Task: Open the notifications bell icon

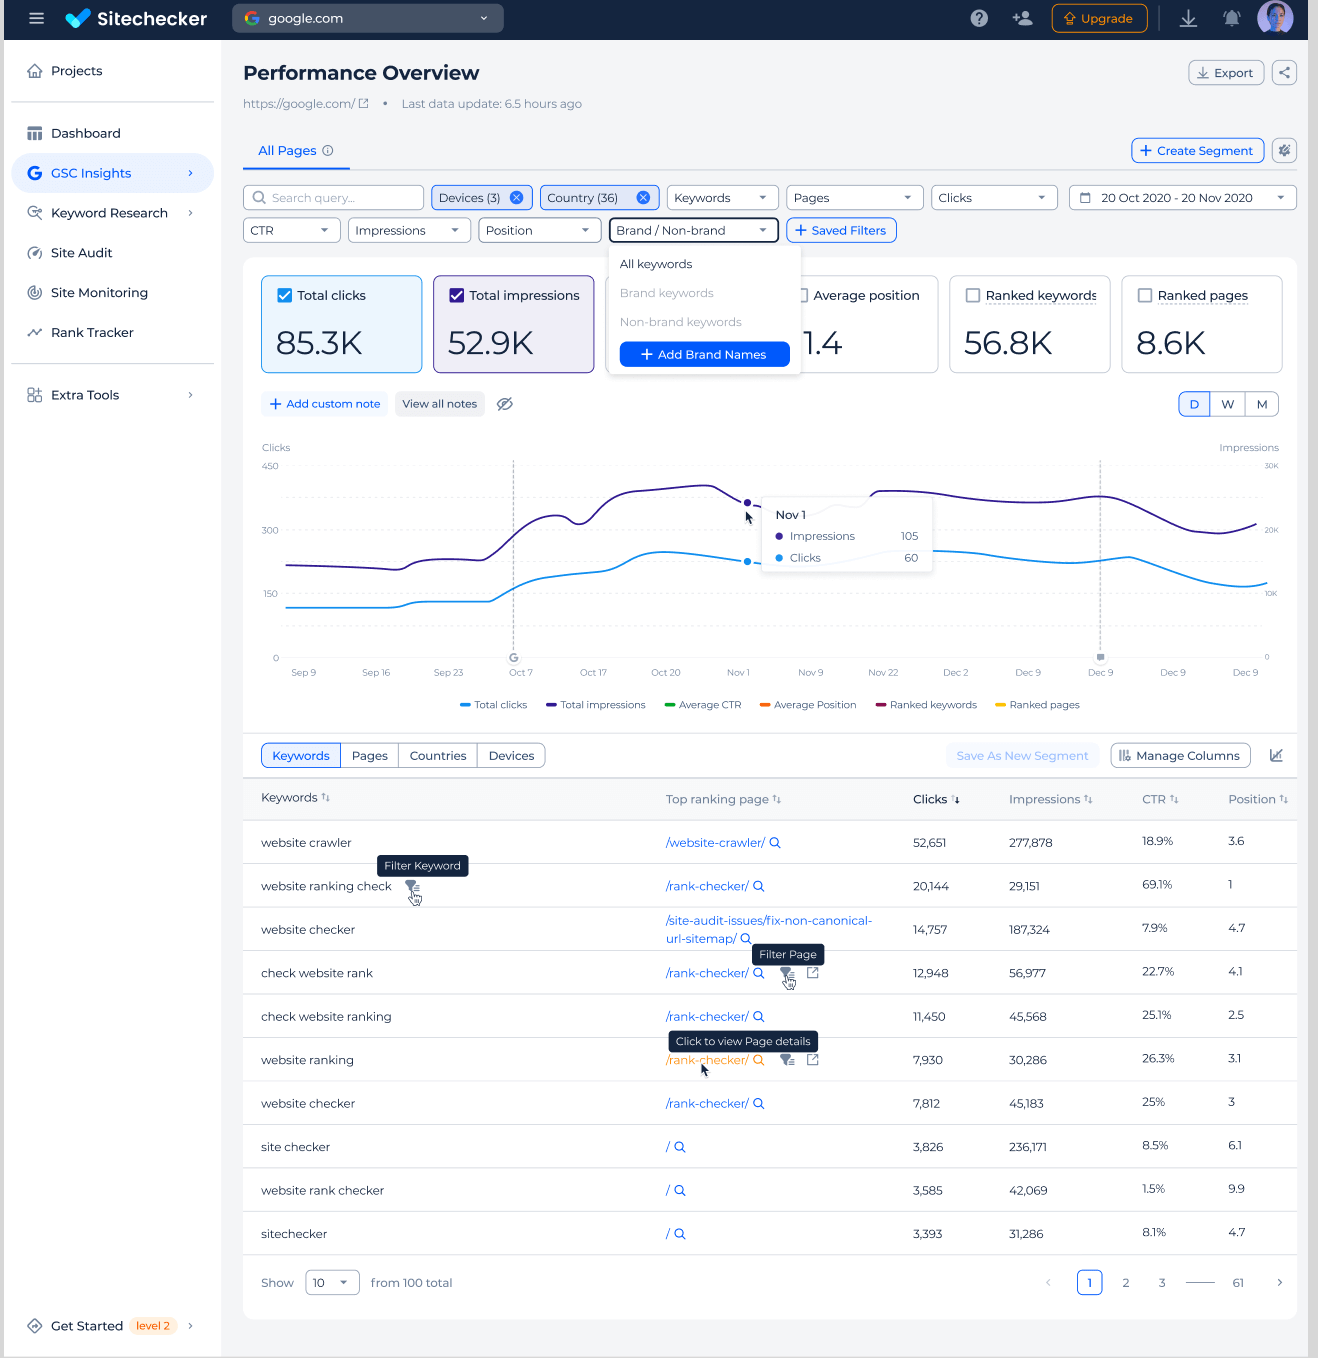Action: pyautogui.click(x=1232, y=18)
